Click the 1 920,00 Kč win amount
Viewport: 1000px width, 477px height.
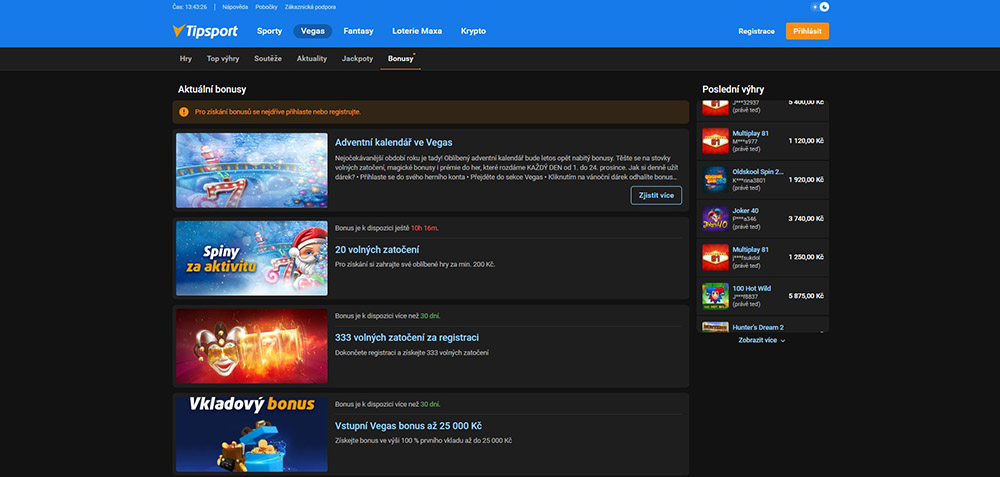806,179
